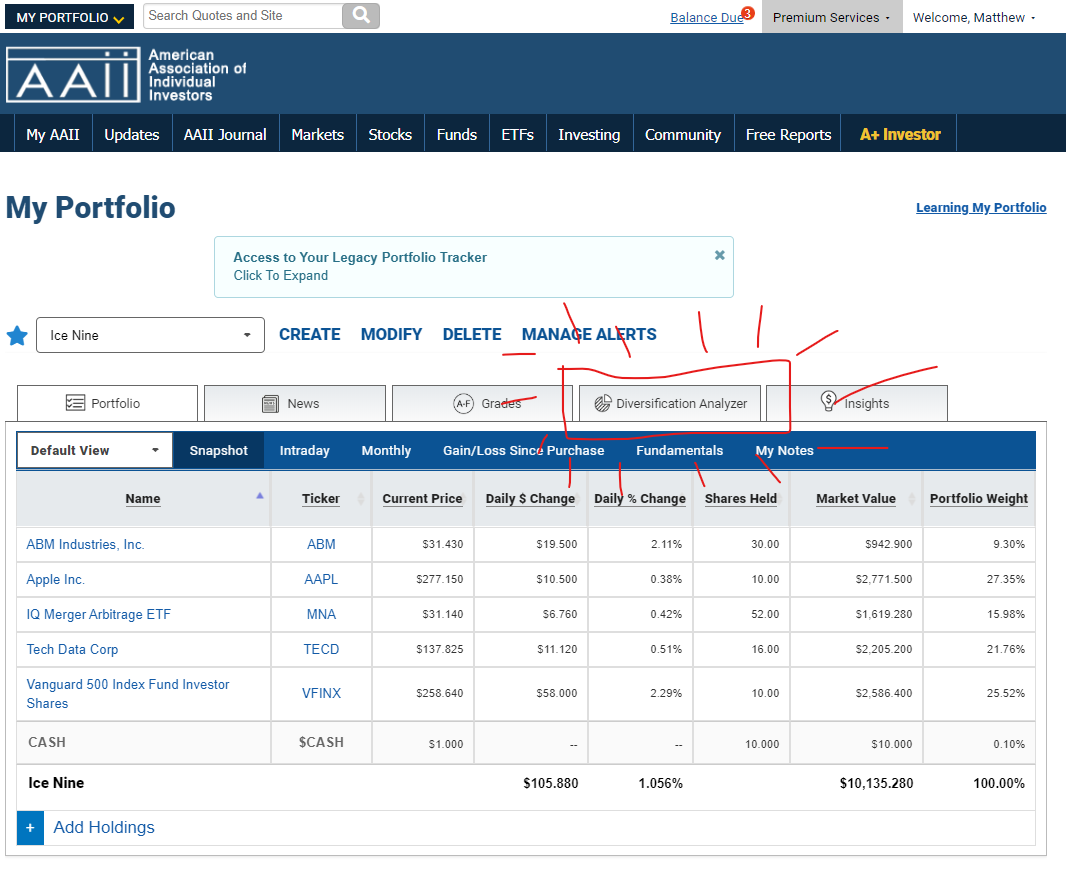Viewport: 1066px width, 871px height.
Task: Sort by Daily % Change column
Action: point(640,498)
